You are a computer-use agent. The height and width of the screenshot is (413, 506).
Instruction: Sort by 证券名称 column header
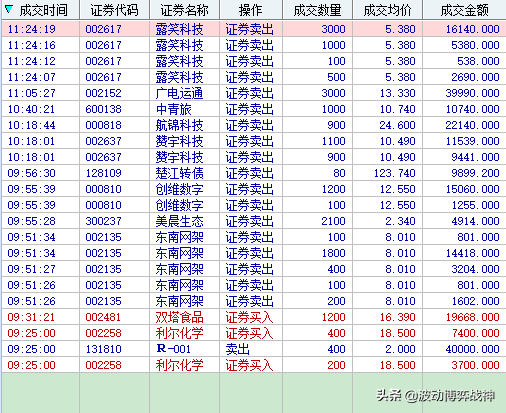coord(185,10)
